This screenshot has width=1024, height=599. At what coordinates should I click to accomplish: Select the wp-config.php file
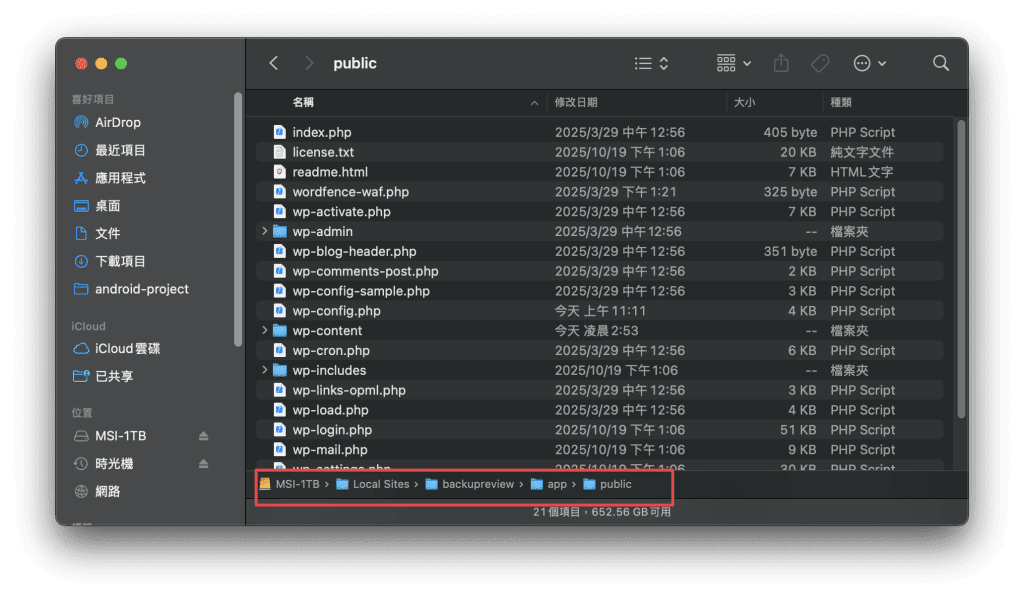tap(336, 311)
